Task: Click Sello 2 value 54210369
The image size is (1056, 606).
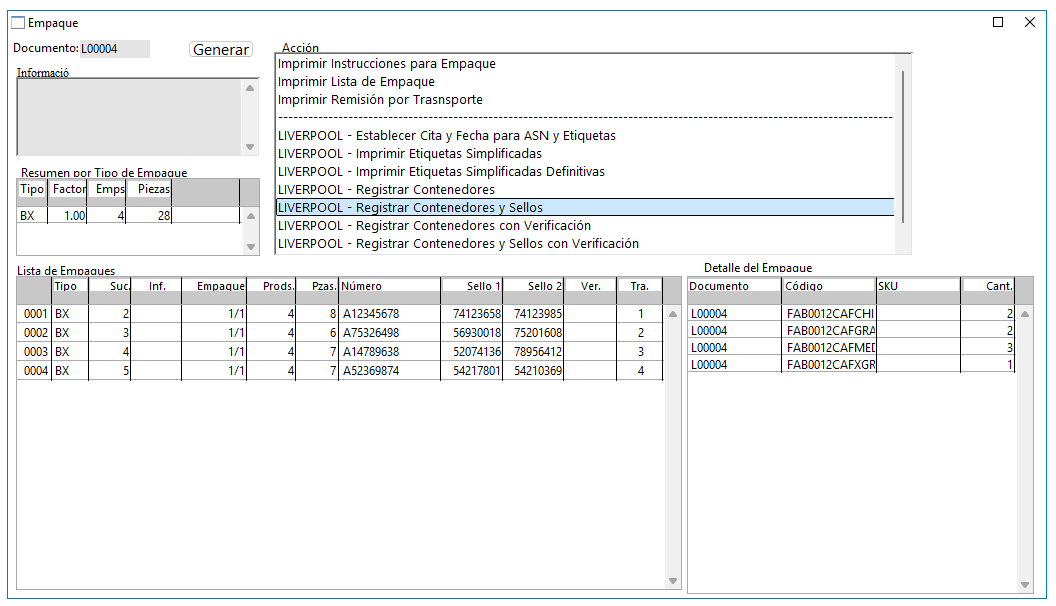Action: tap(537, 370)
